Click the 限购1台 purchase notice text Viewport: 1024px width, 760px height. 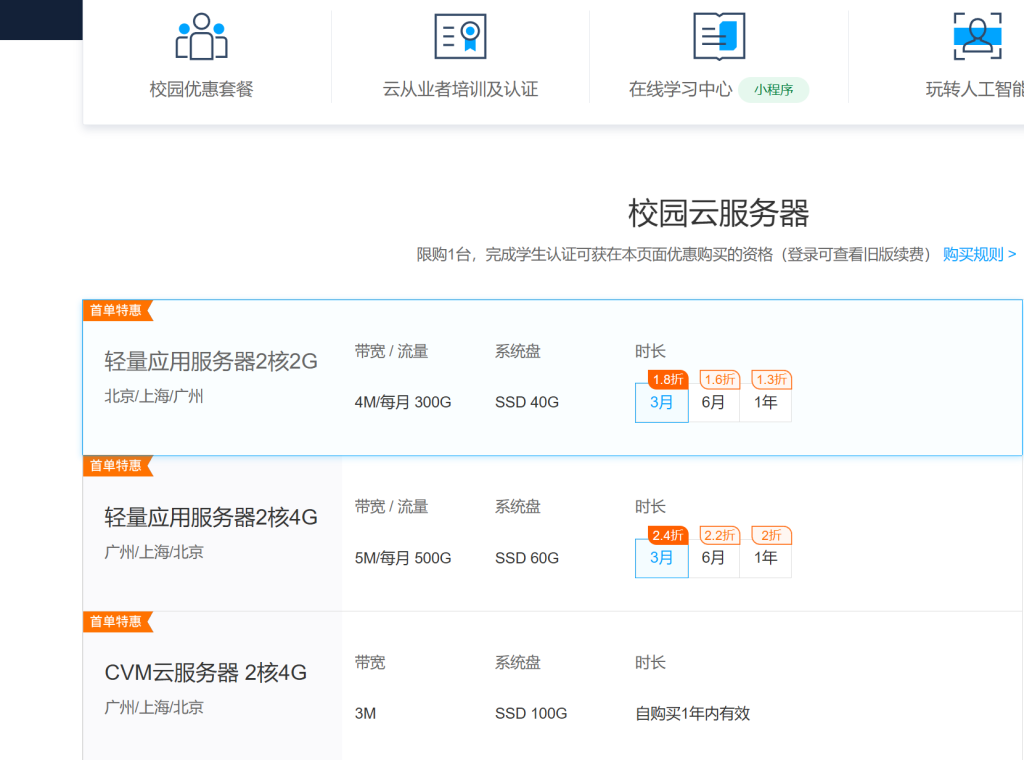pyautogui.click(x=675, y=254)
